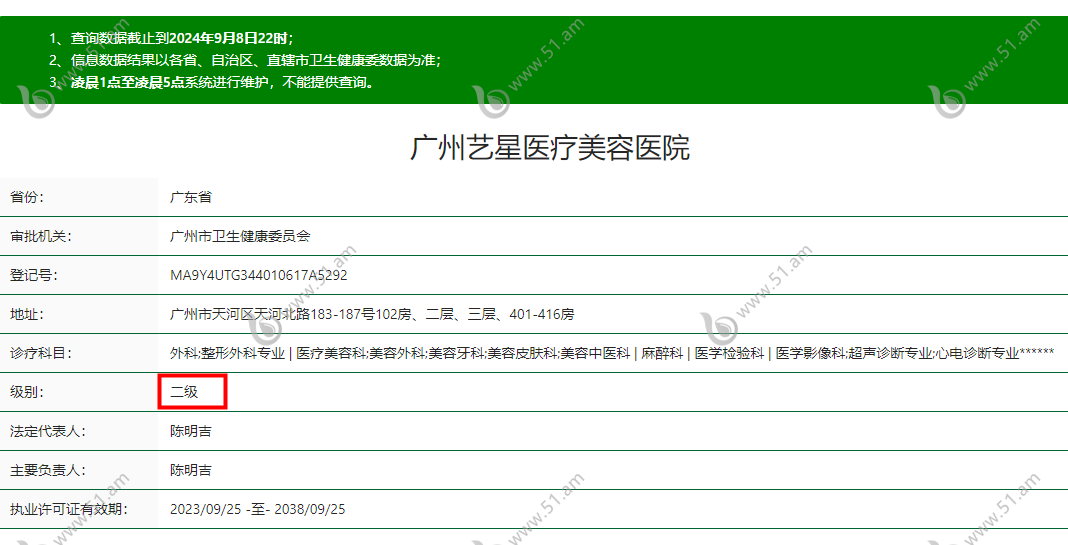This screenshot has width=1068, height=545.
Task: Select registration number MA9Y4UTG344010617A5292
Action: click(x=258, y=275)
